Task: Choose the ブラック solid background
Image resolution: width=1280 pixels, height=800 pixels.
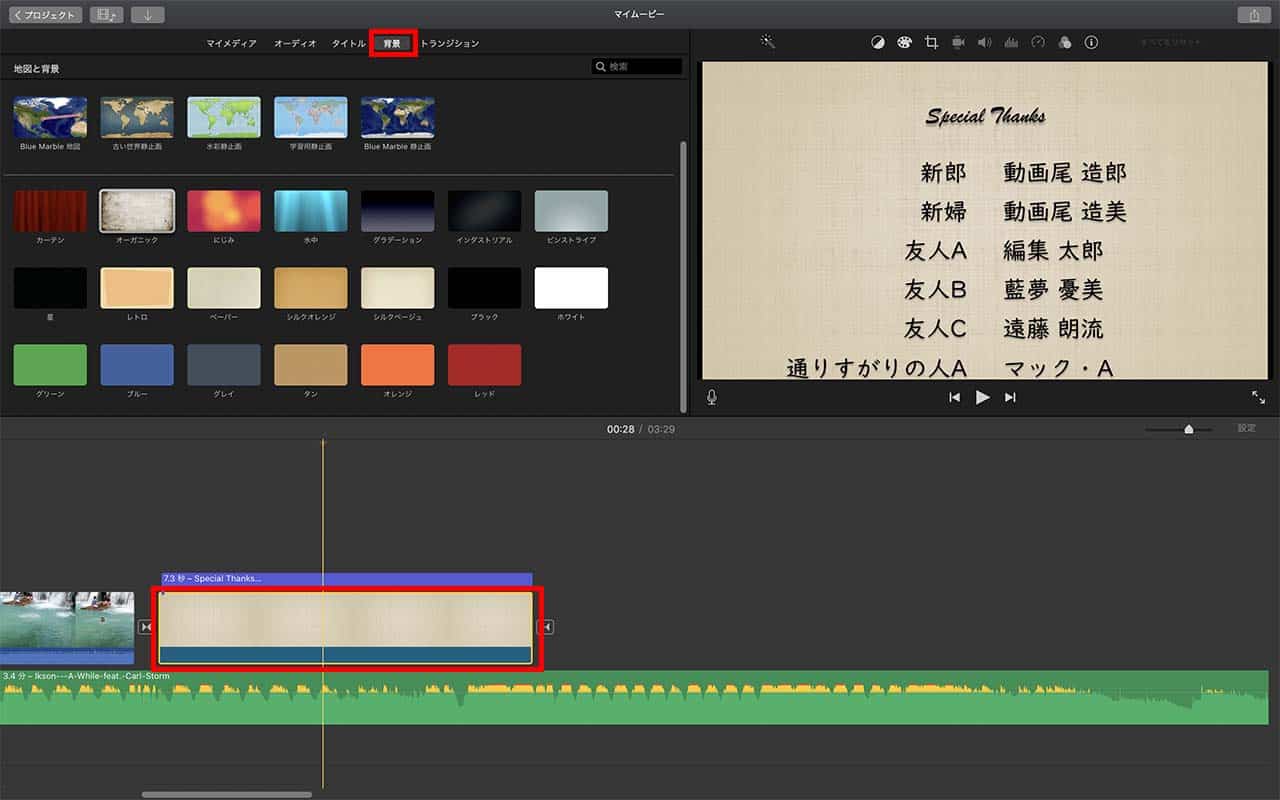Action: tap(485, 288)
